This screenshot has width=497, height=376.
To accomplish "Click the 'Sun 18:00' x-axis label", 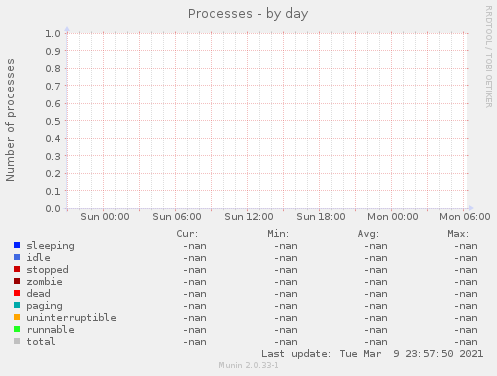I will click(x=321, y=217).
